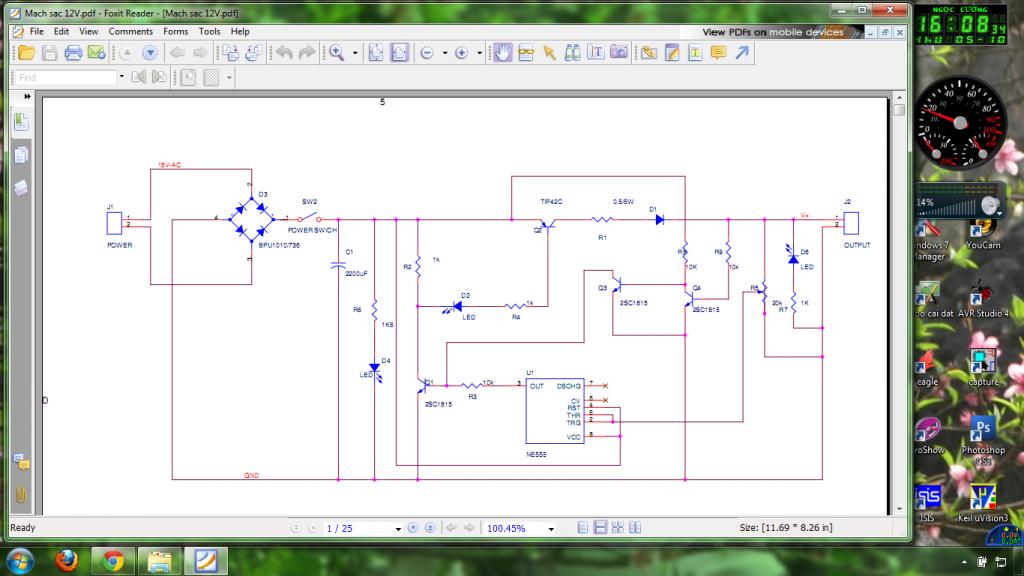Expand the zoom percentage dropdown in status bar
This screenshot has width=1024, height=576.
coord(550,528)
